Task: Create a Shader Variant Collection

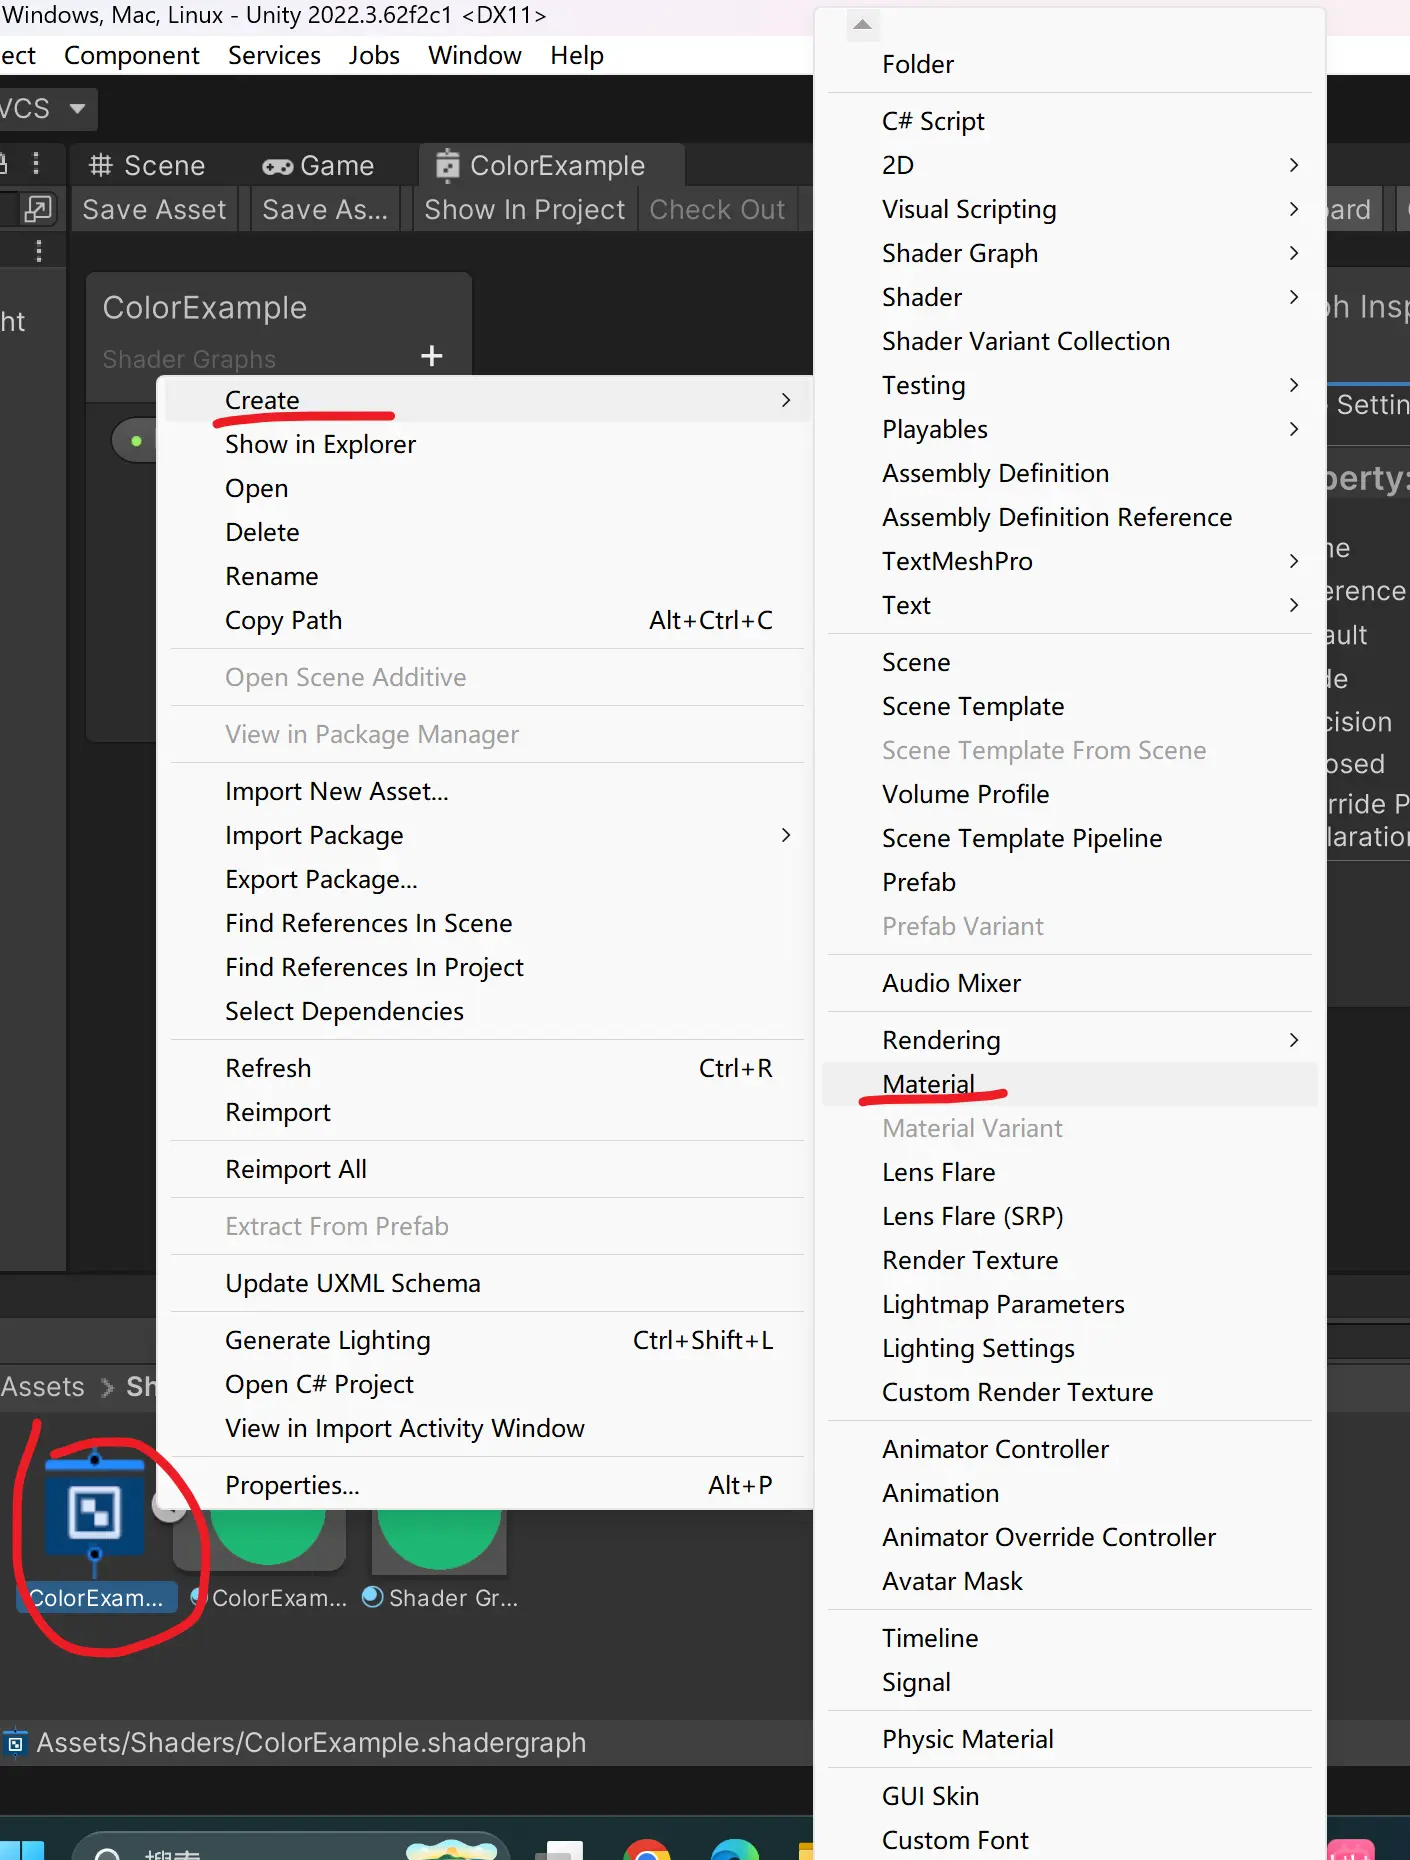Action: [x=1069, y=341]
